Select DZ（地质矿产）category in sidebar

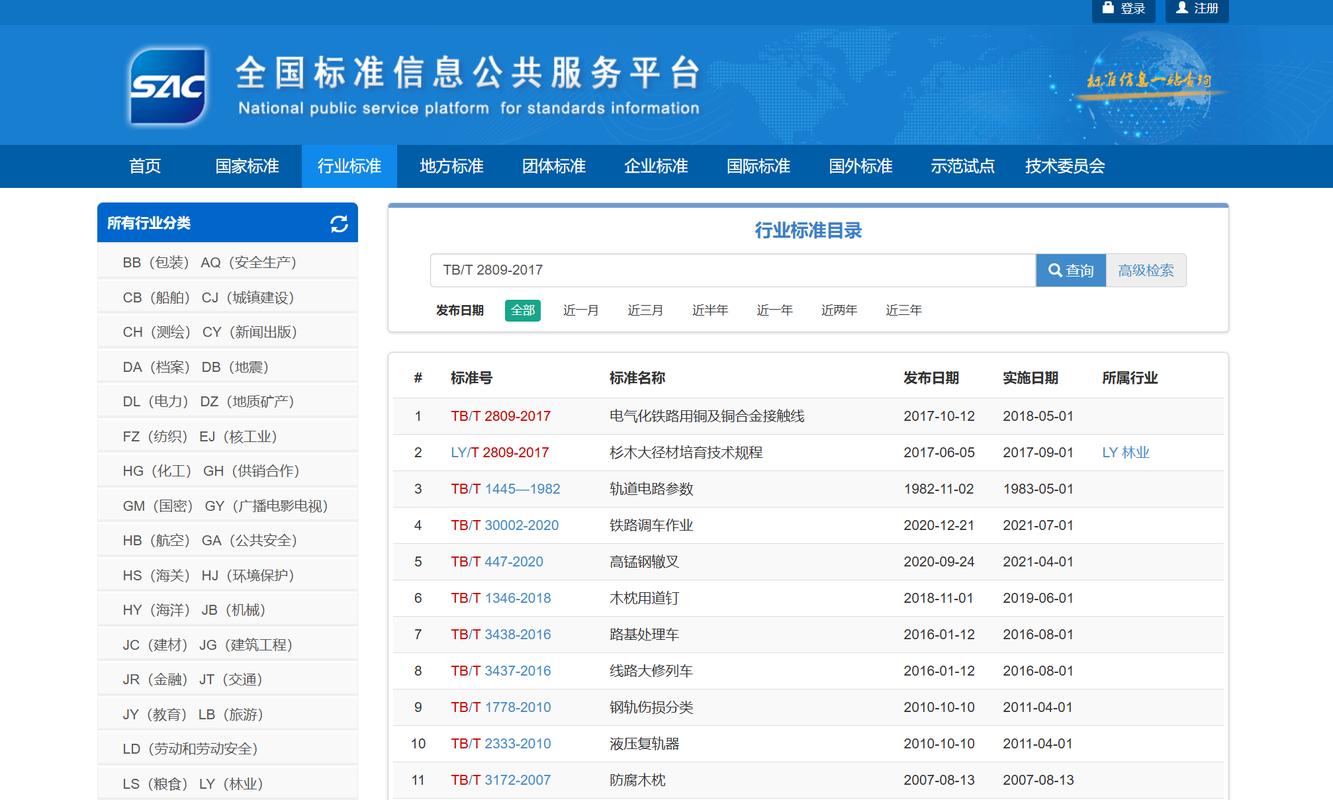pyautogui.click(x=247, y=401)
